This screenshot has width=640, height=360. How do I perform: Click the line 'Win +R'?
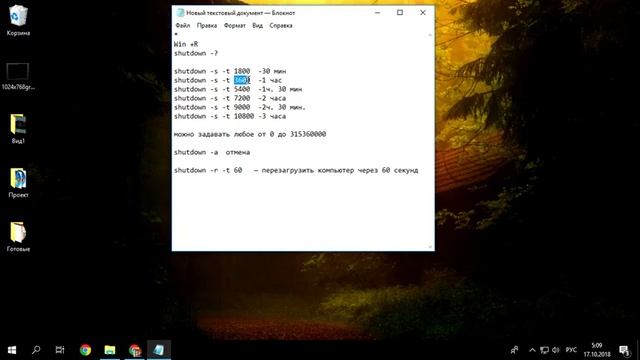[186, 44]
